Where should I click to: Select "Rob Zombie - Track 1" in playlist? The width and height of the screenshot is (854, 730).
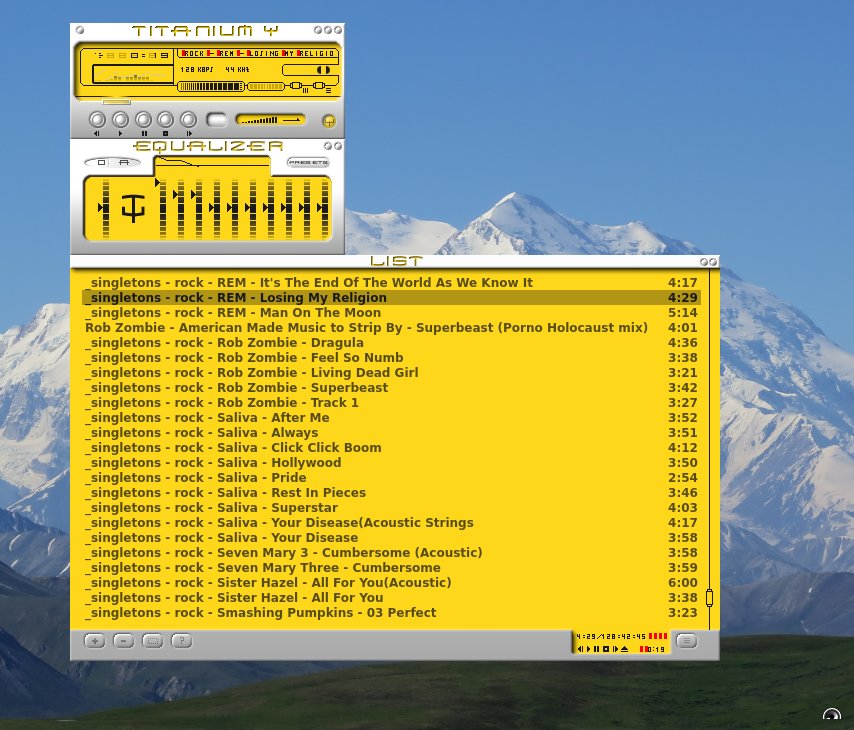[391, 402]
